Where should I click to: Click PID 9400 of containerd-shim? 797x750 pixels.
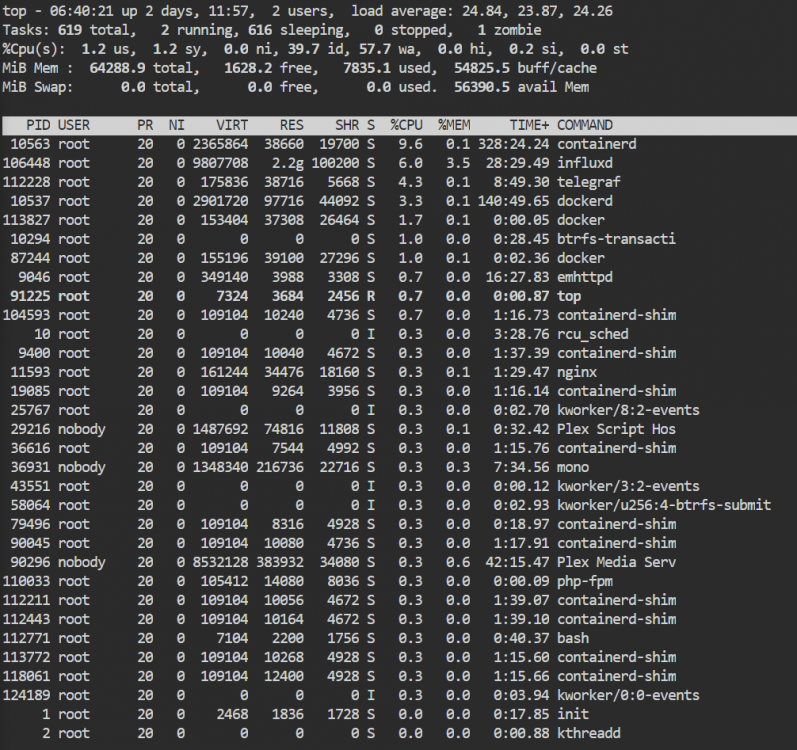point(34,353)
